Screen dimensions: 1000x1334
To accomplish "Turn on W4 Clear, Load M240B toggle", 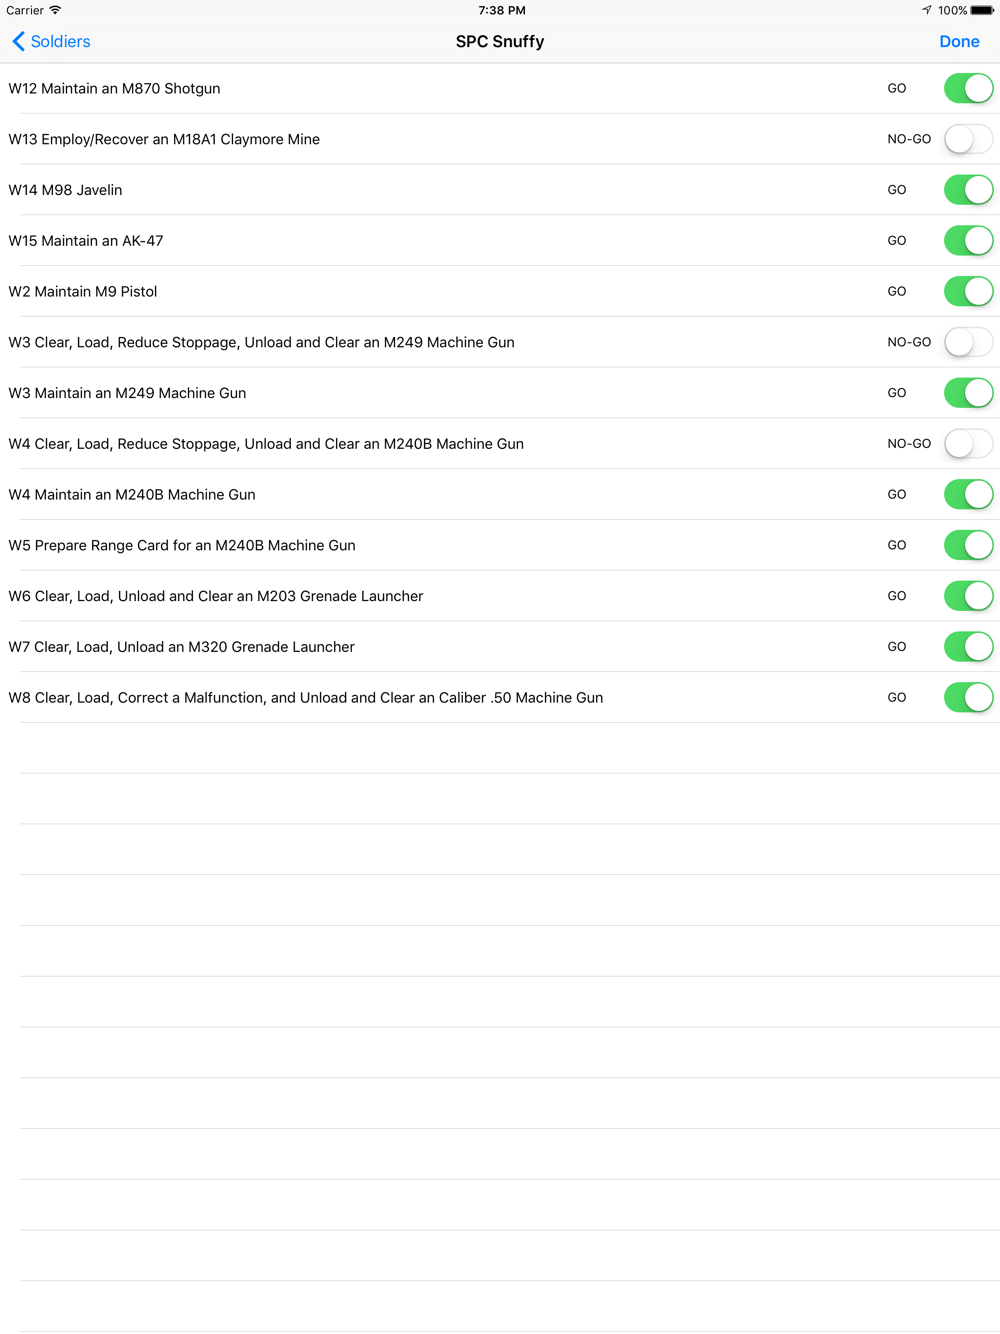I will coord(968,443).
